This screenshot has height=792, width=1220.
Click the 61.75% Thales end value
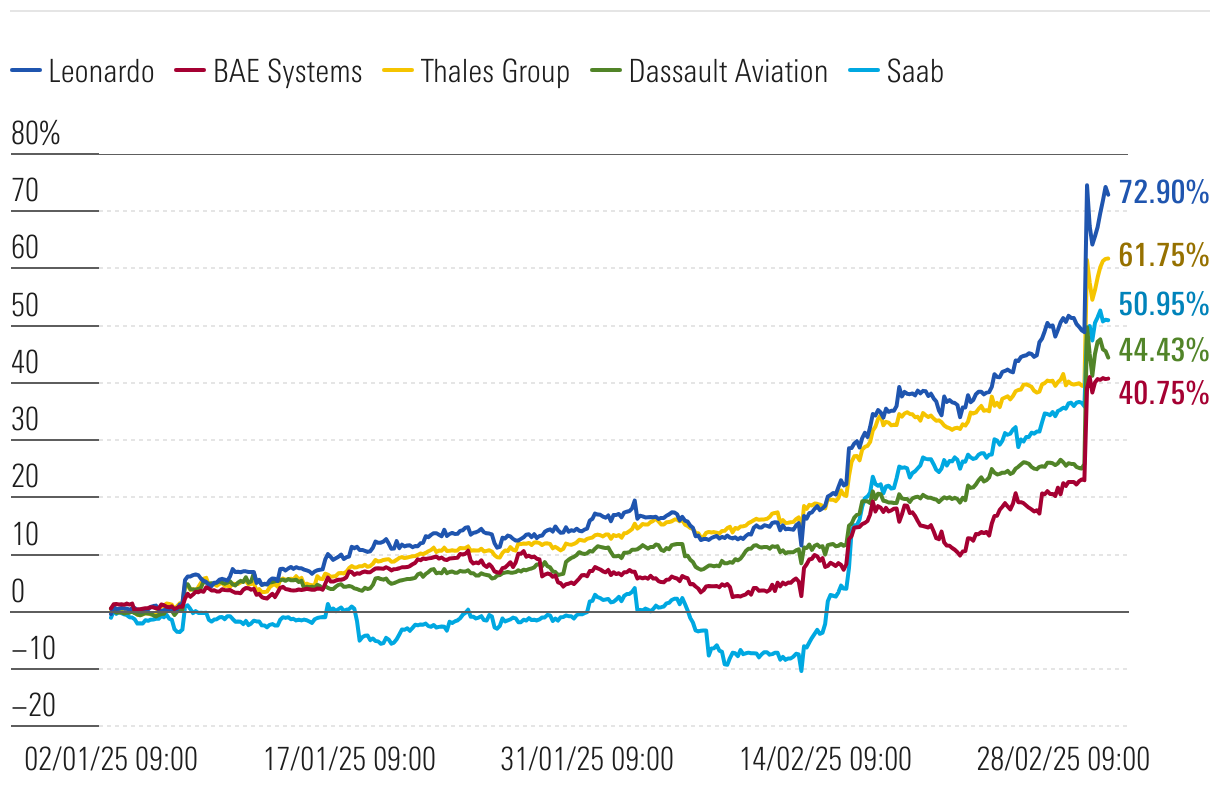click(1163, 255)
